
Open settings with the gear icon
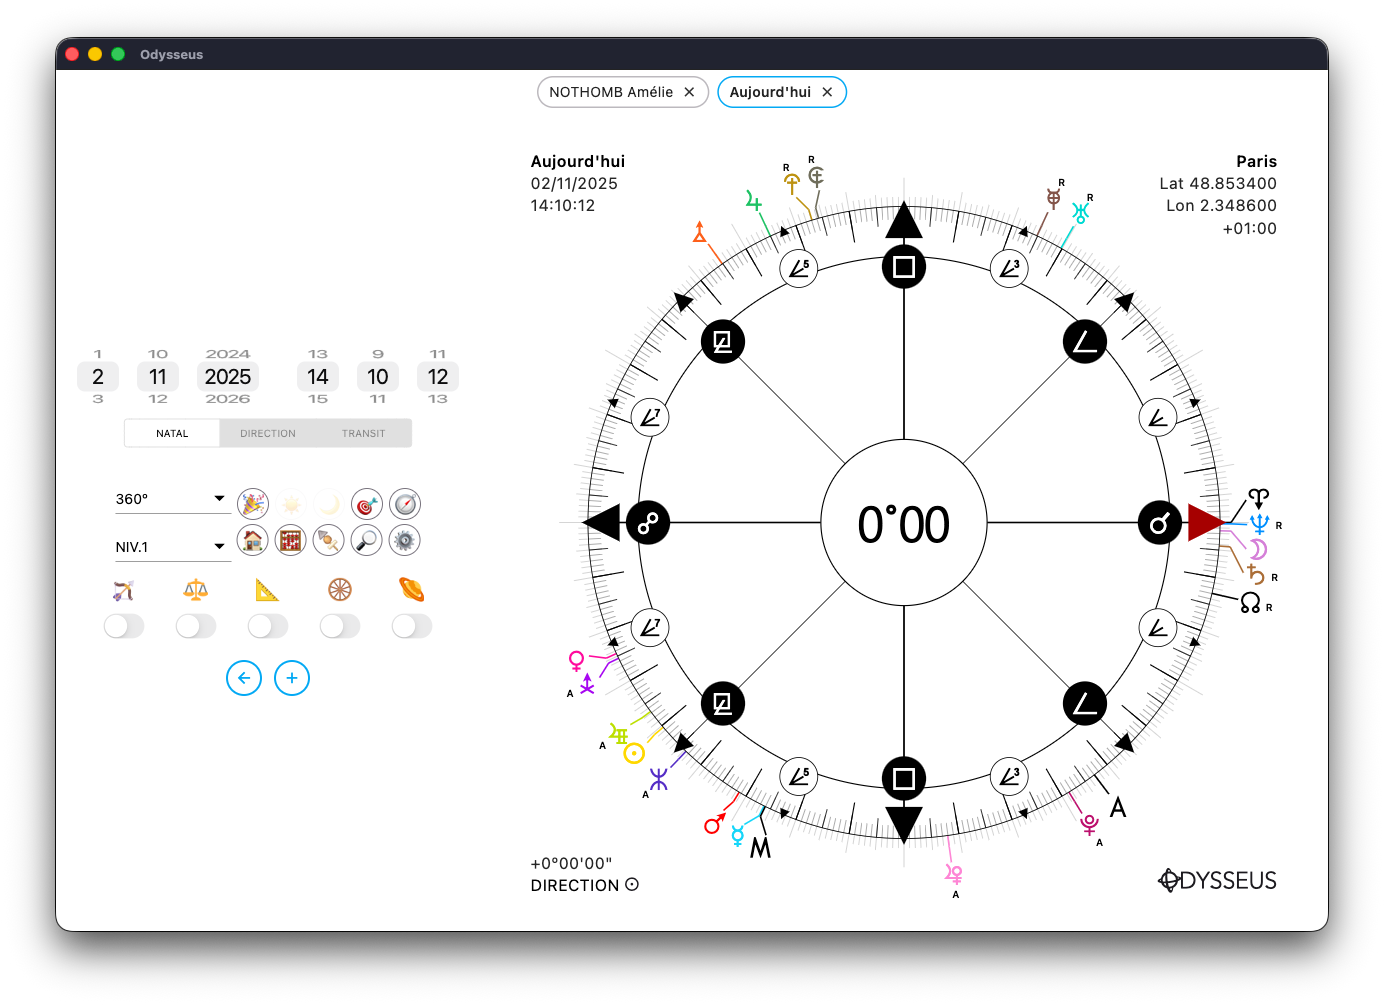(x=405, y=541)
